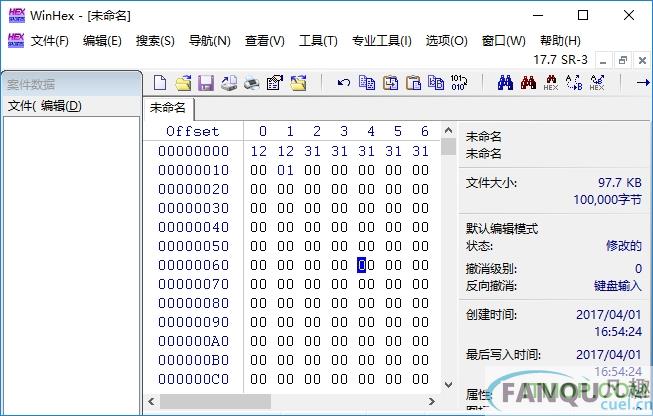Click the file size value 97.7 KB
The height and width of the screenshot is (416, 653).
coord(620,183)
